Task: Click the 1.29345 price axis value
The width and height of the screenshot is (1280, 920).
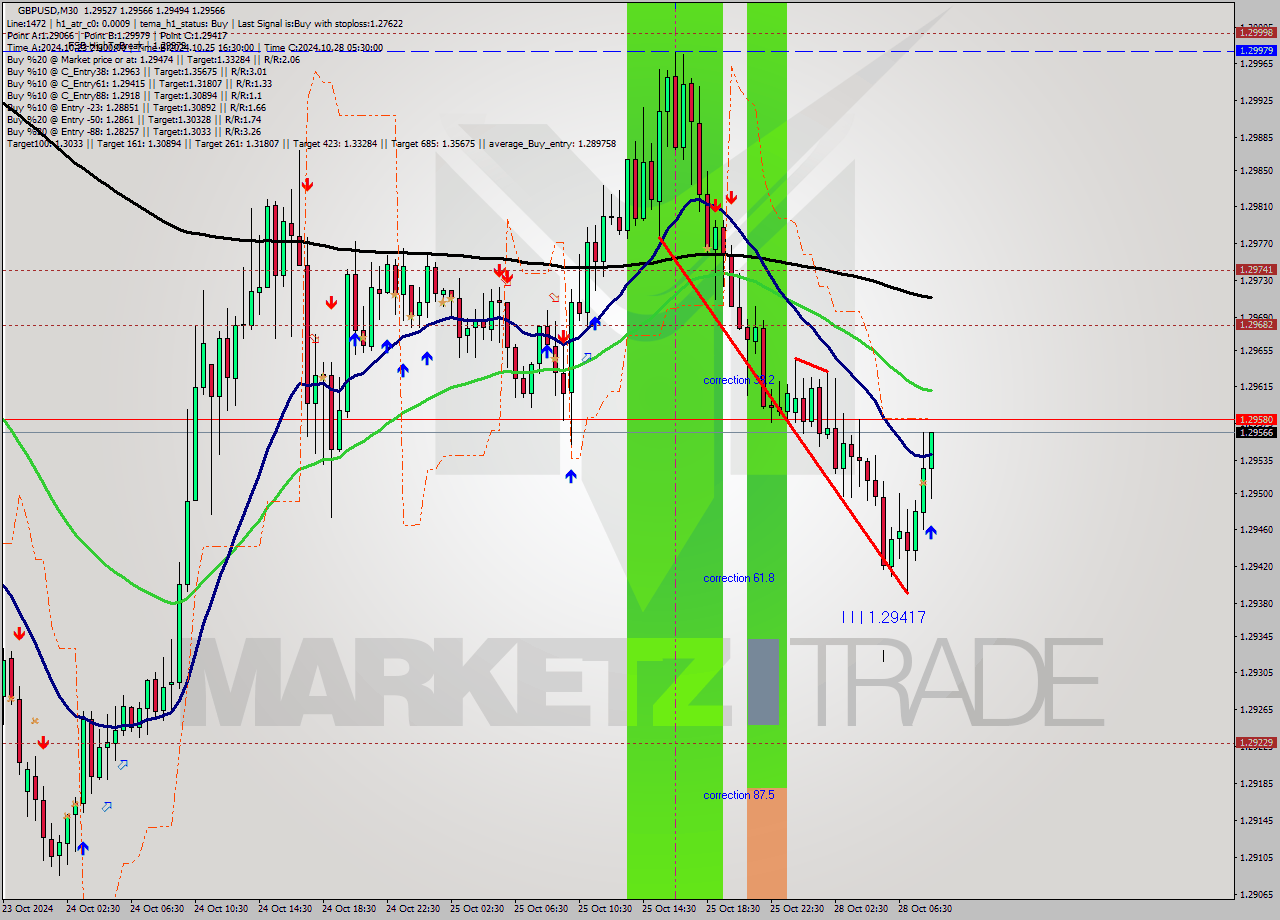Action: point(1257,637)
